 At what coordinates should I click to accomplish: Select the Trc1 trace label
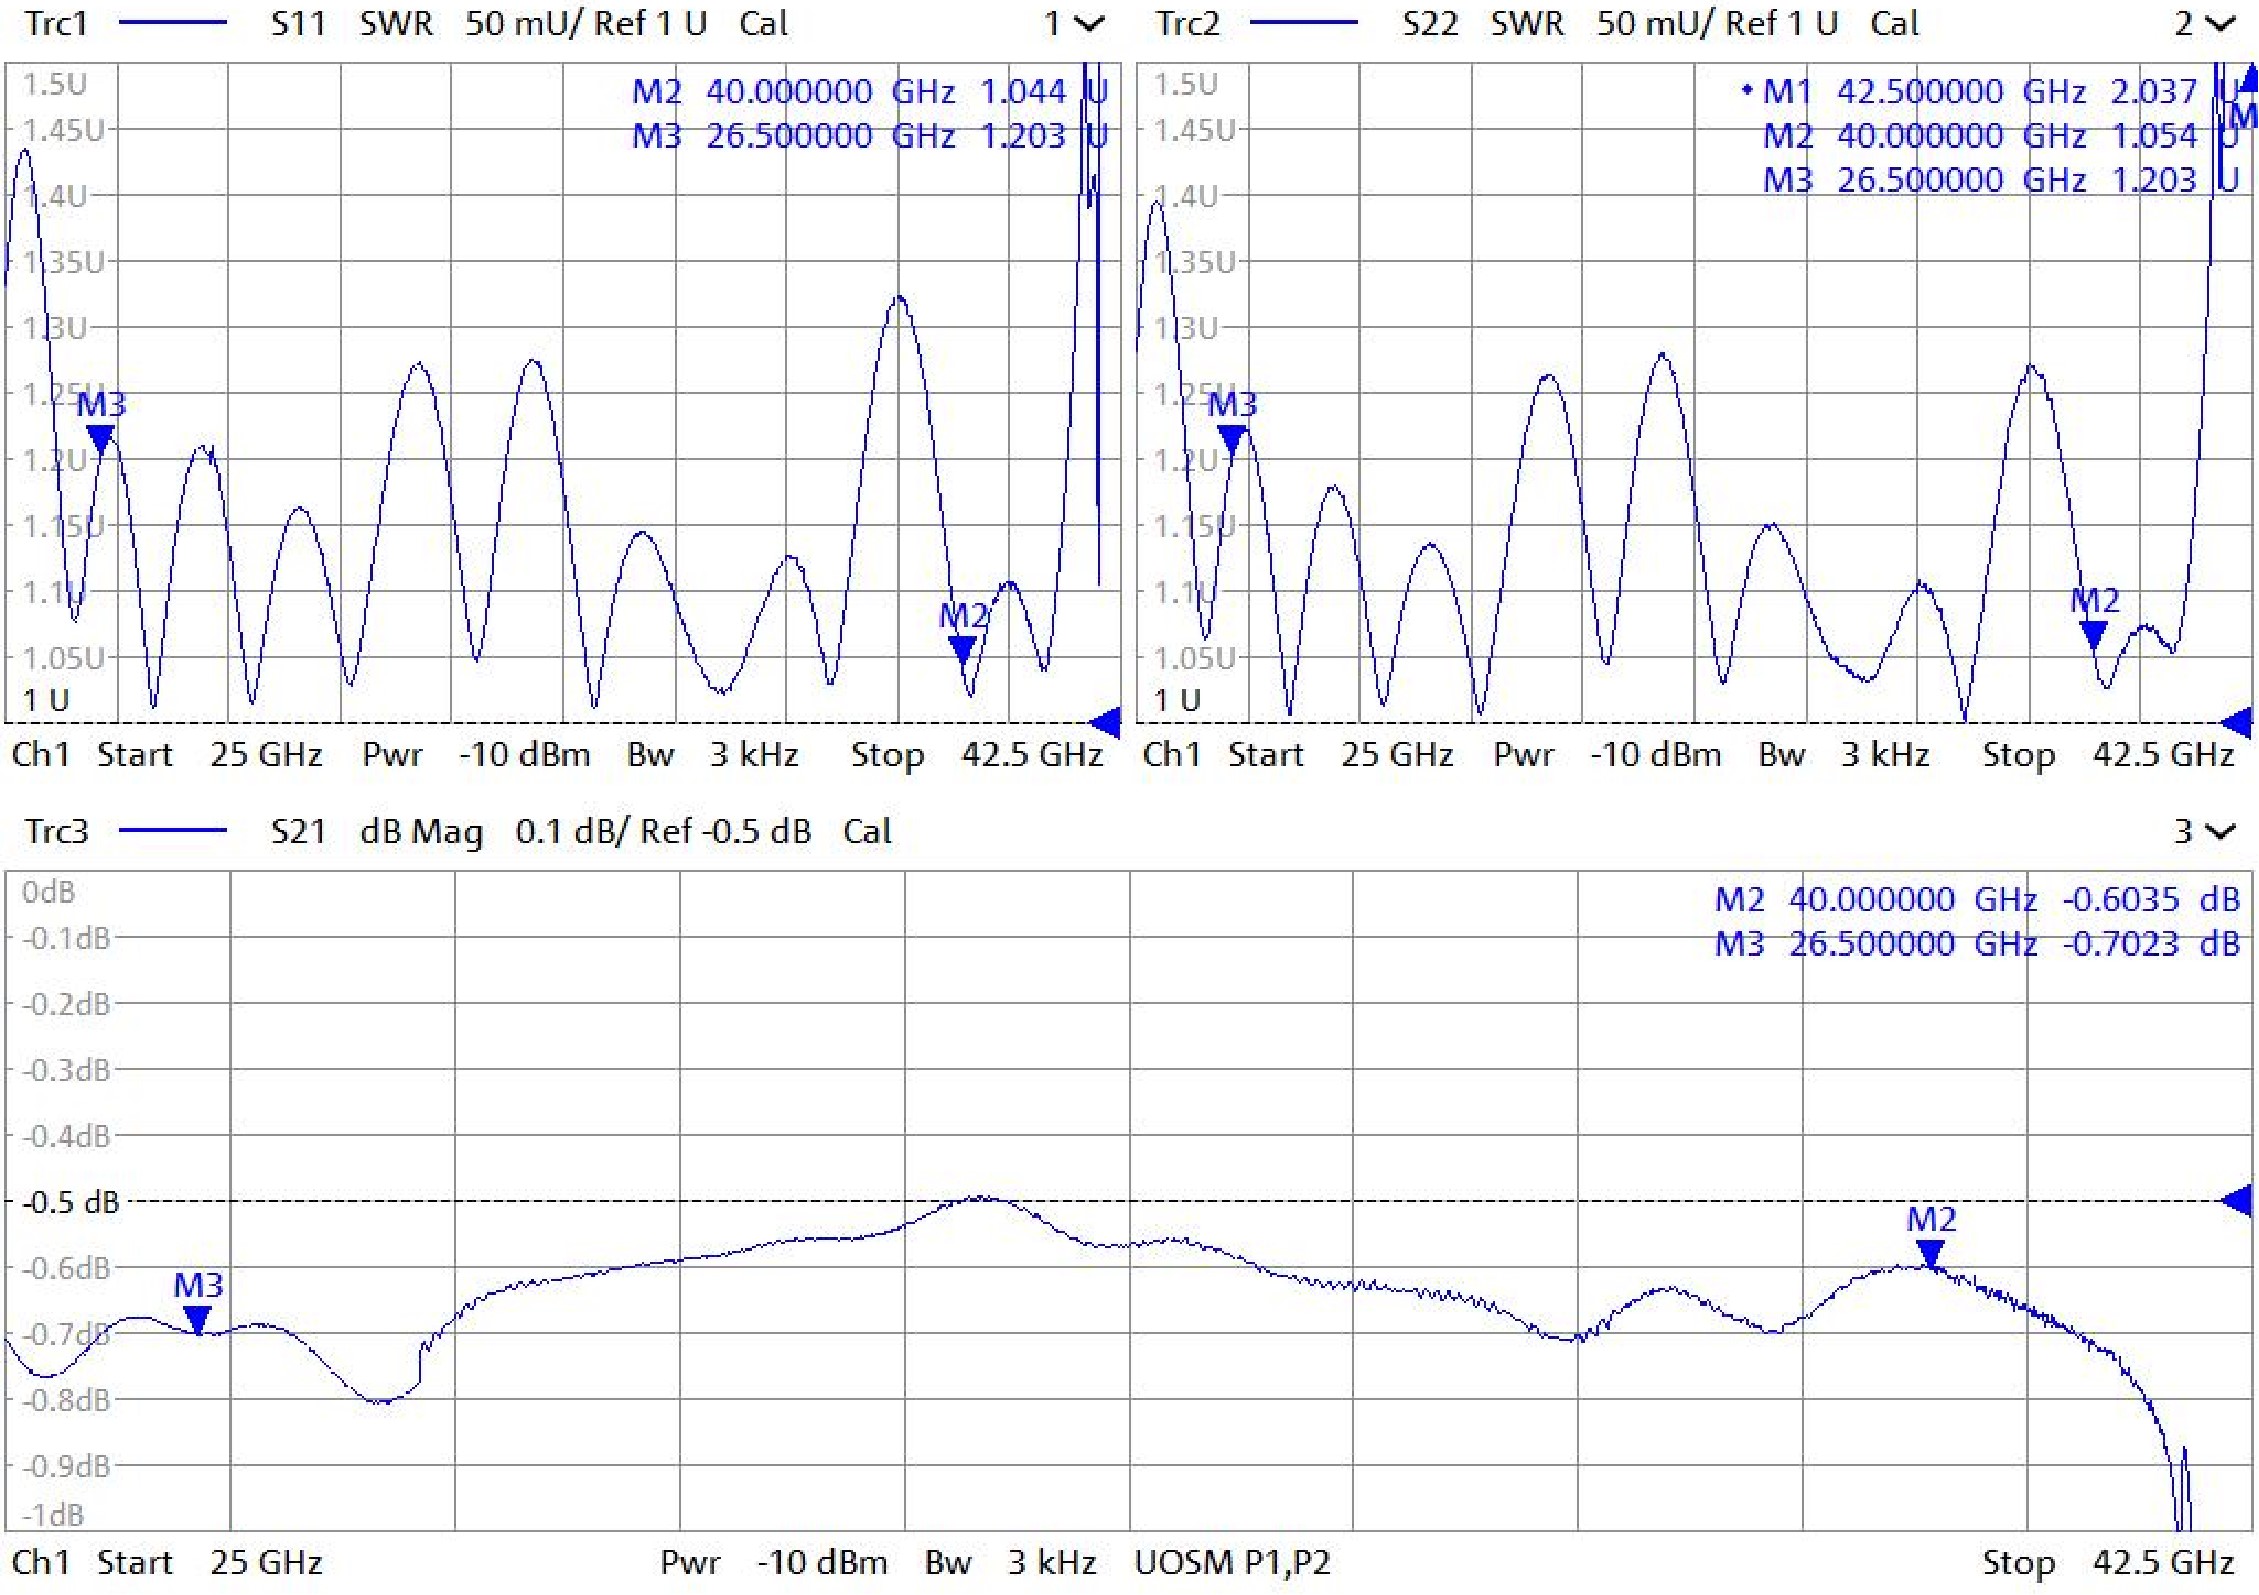click(56, 24)
